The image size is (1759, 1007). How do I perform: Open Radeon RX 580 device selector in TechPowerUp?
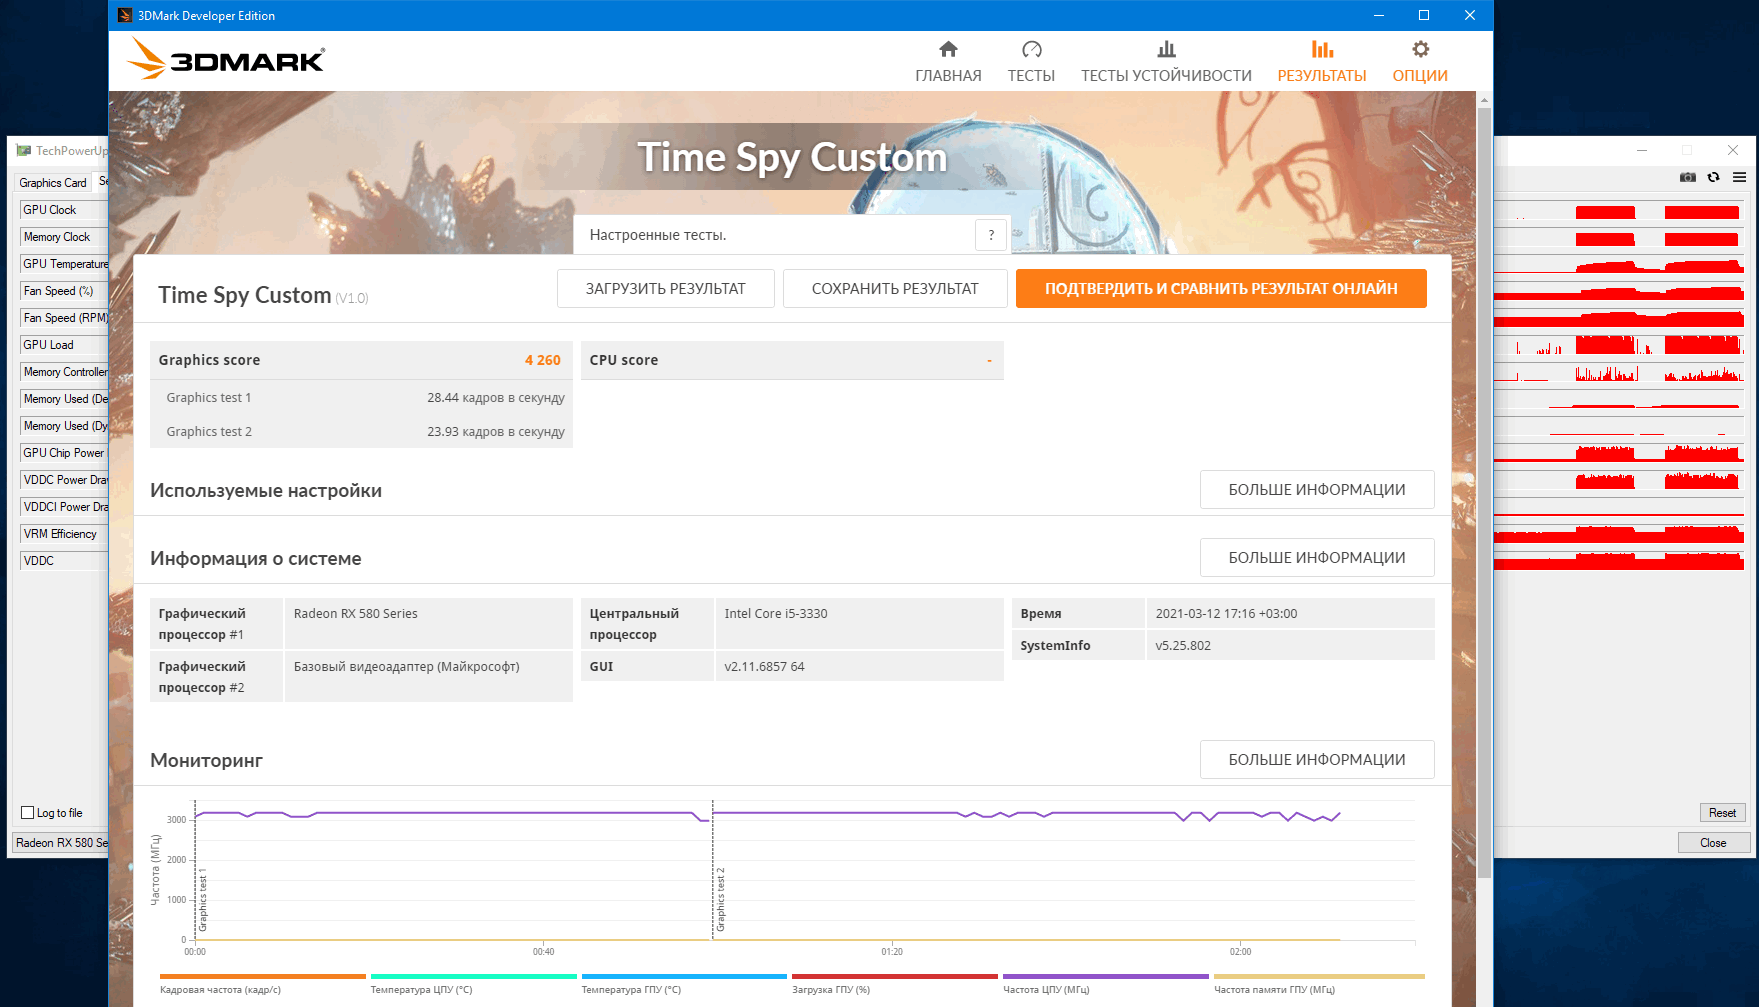pyautogui.click(x=60, y=843)
